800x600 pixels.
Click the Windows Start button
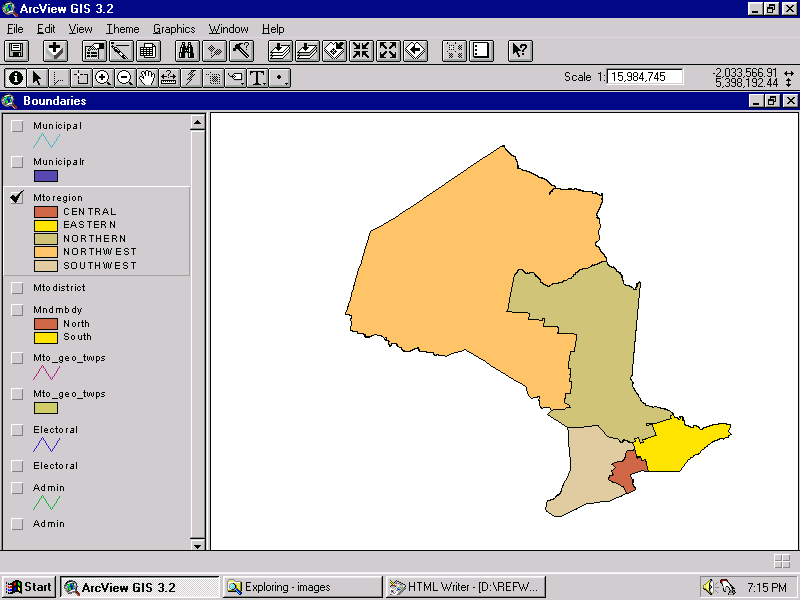pyautogui.click(x=29, y=587)
